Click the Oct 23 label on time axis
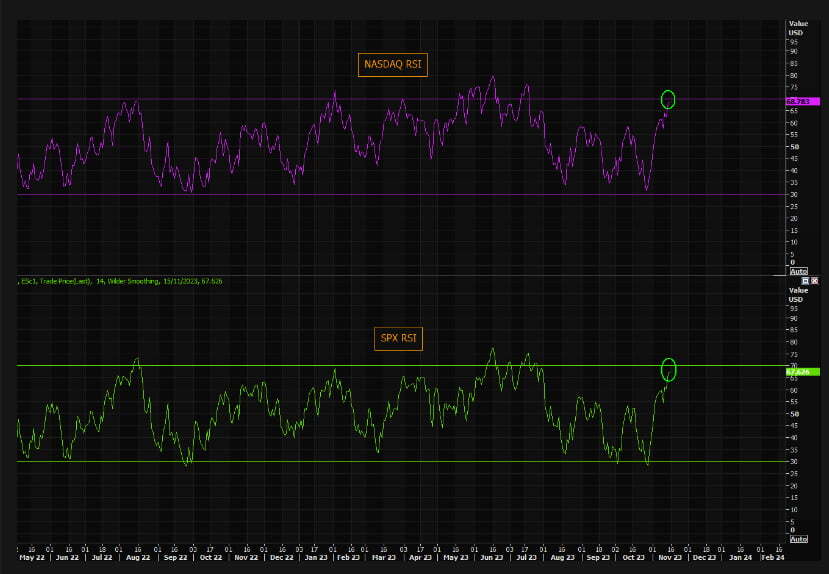The image size is (829, 574). (x=633, y=558)
